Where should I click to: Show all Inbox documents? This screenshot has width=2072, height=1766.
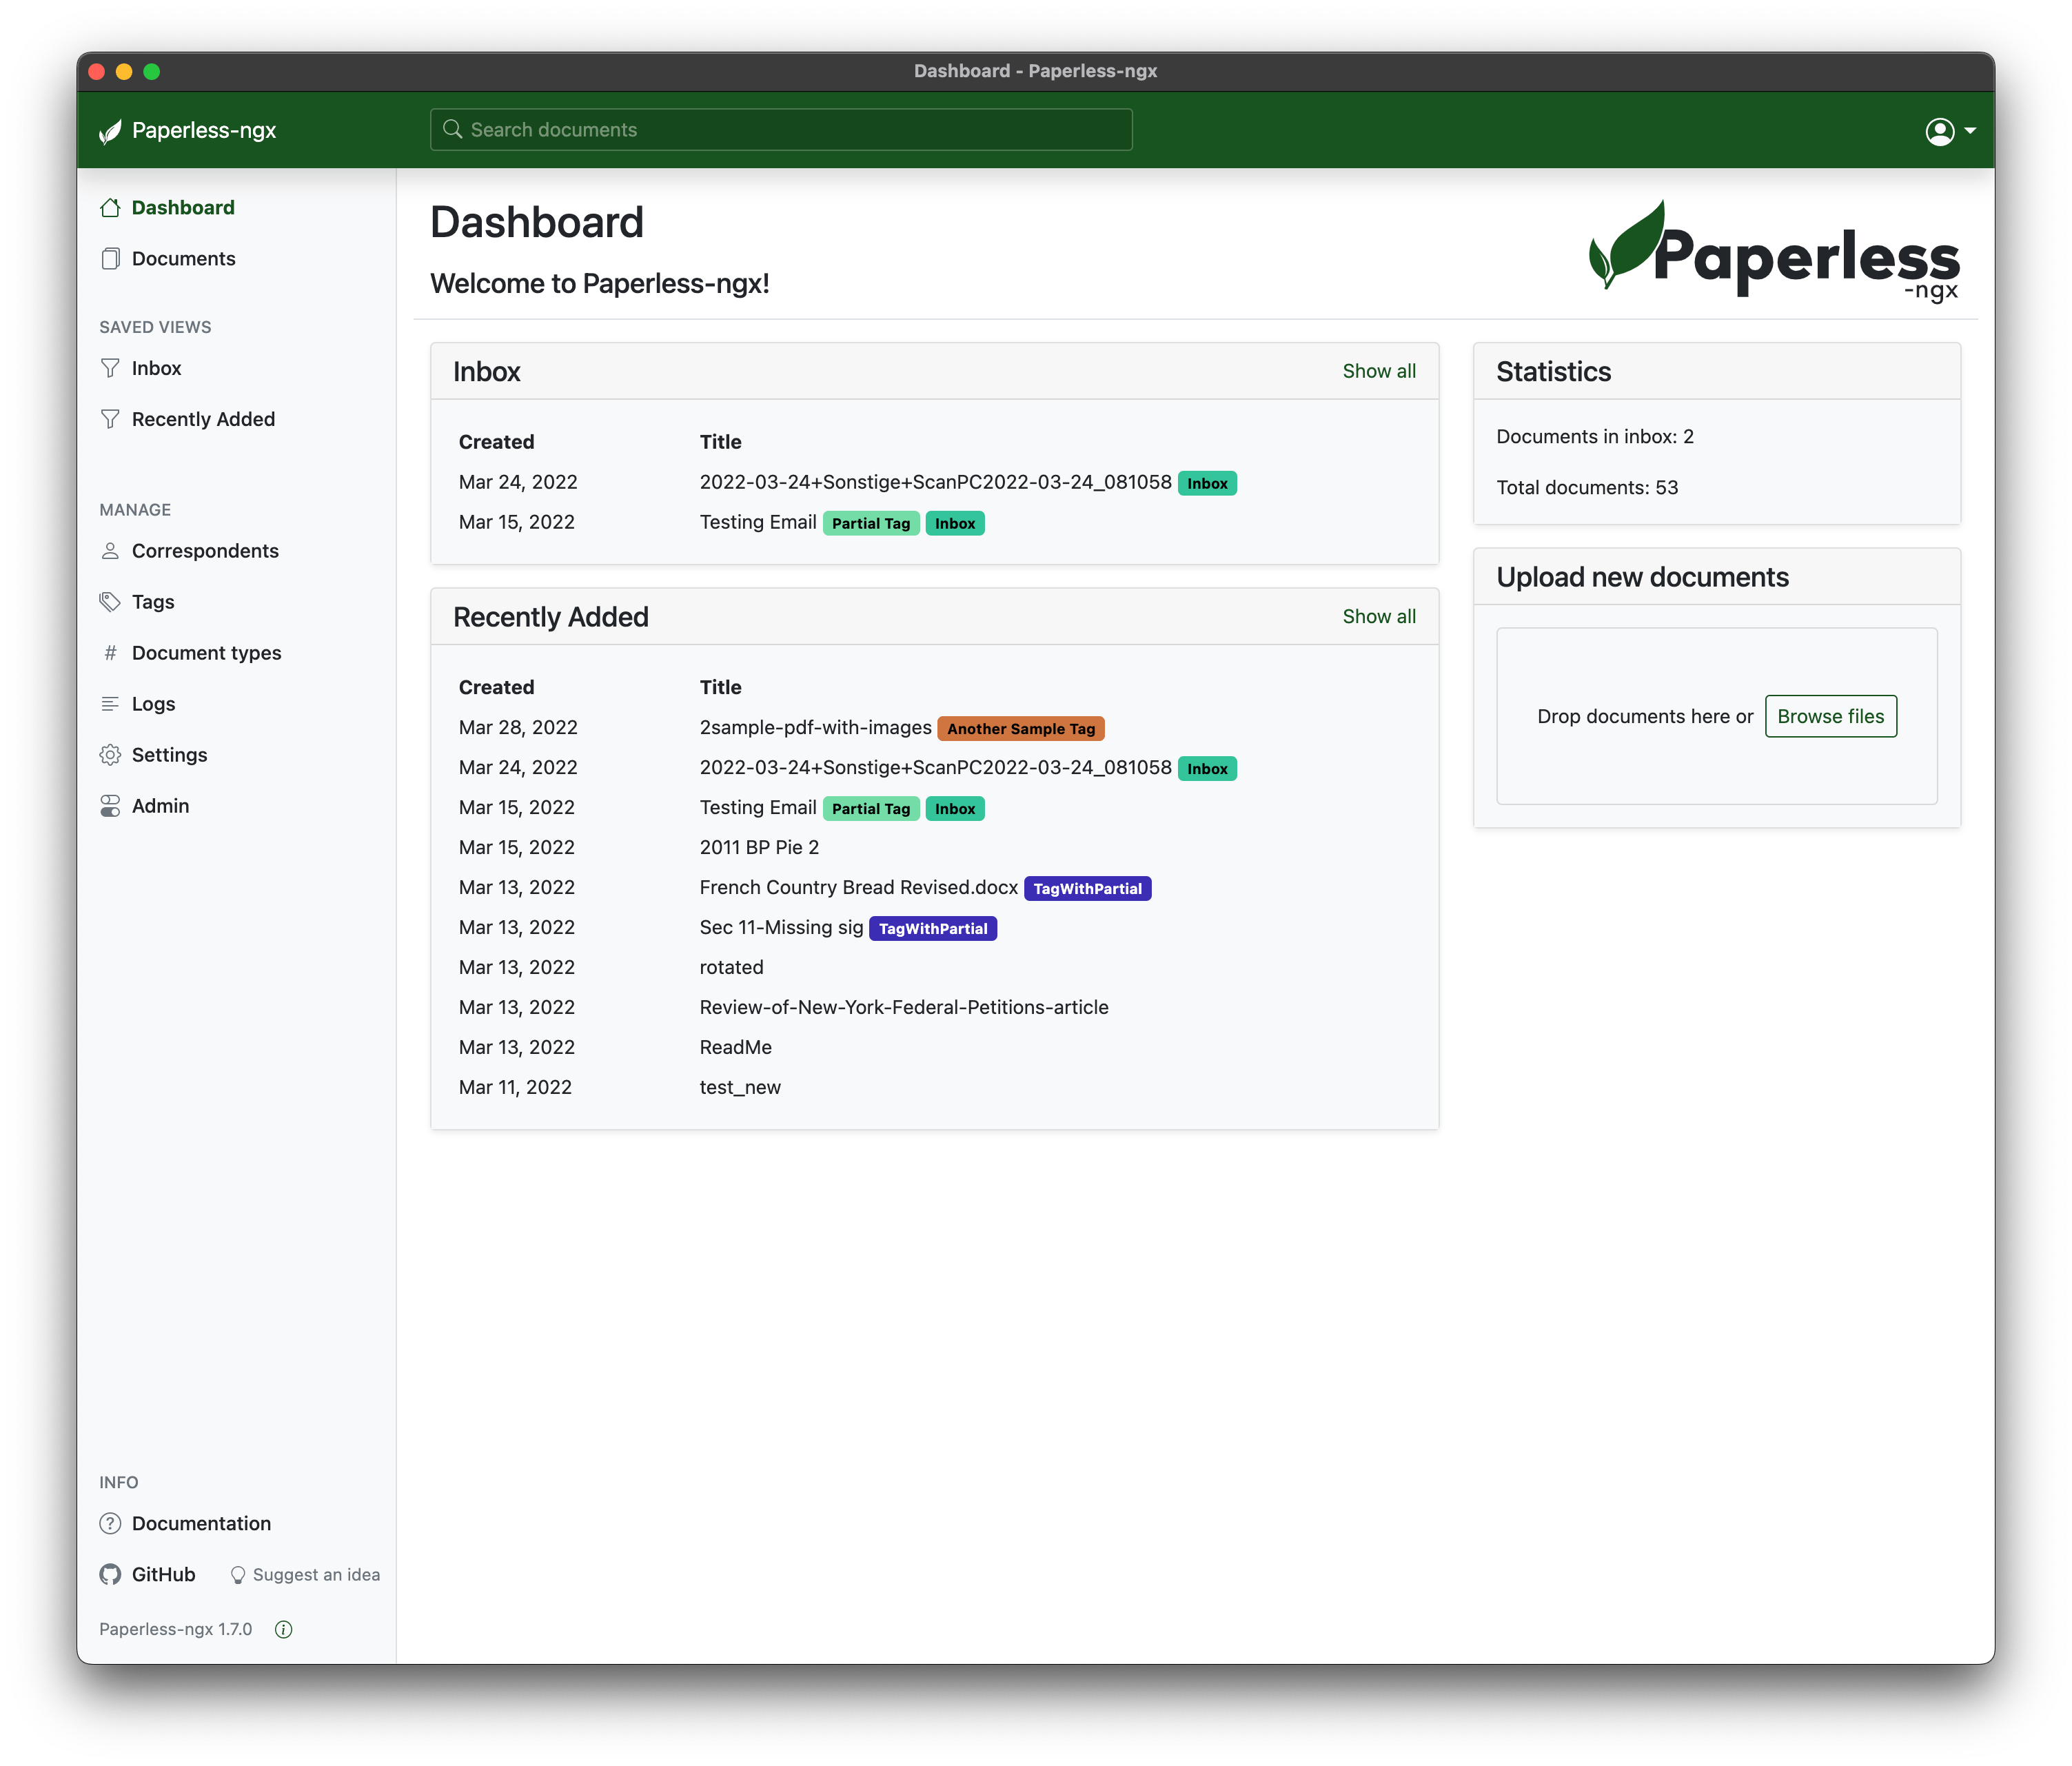[1379, 371]
